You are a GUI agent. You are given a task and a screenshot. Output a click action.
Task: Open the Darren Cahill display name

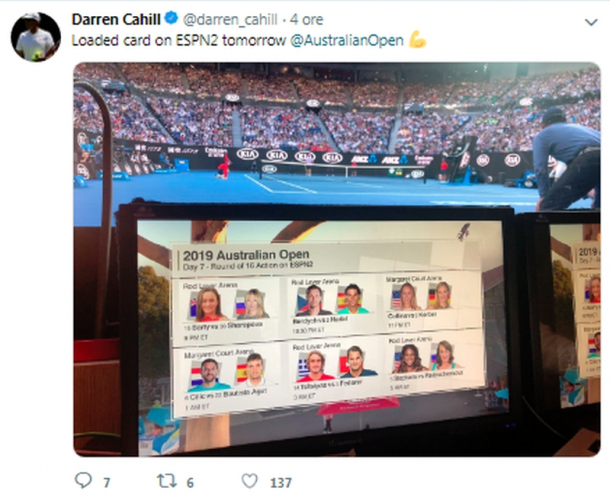[116, 19]
